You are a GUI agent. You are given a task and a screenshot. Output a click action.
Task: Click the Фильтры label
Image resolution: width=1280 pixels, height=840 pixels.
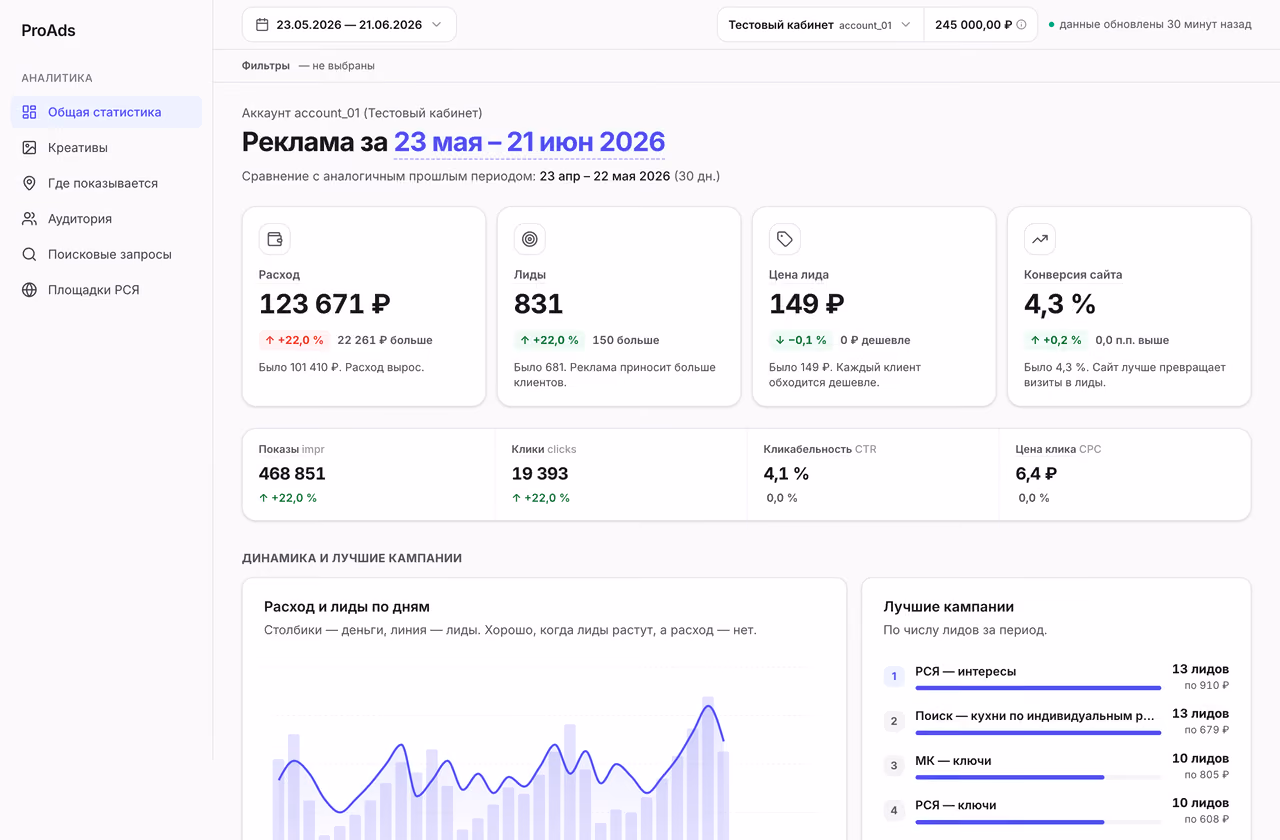(266, 66)
